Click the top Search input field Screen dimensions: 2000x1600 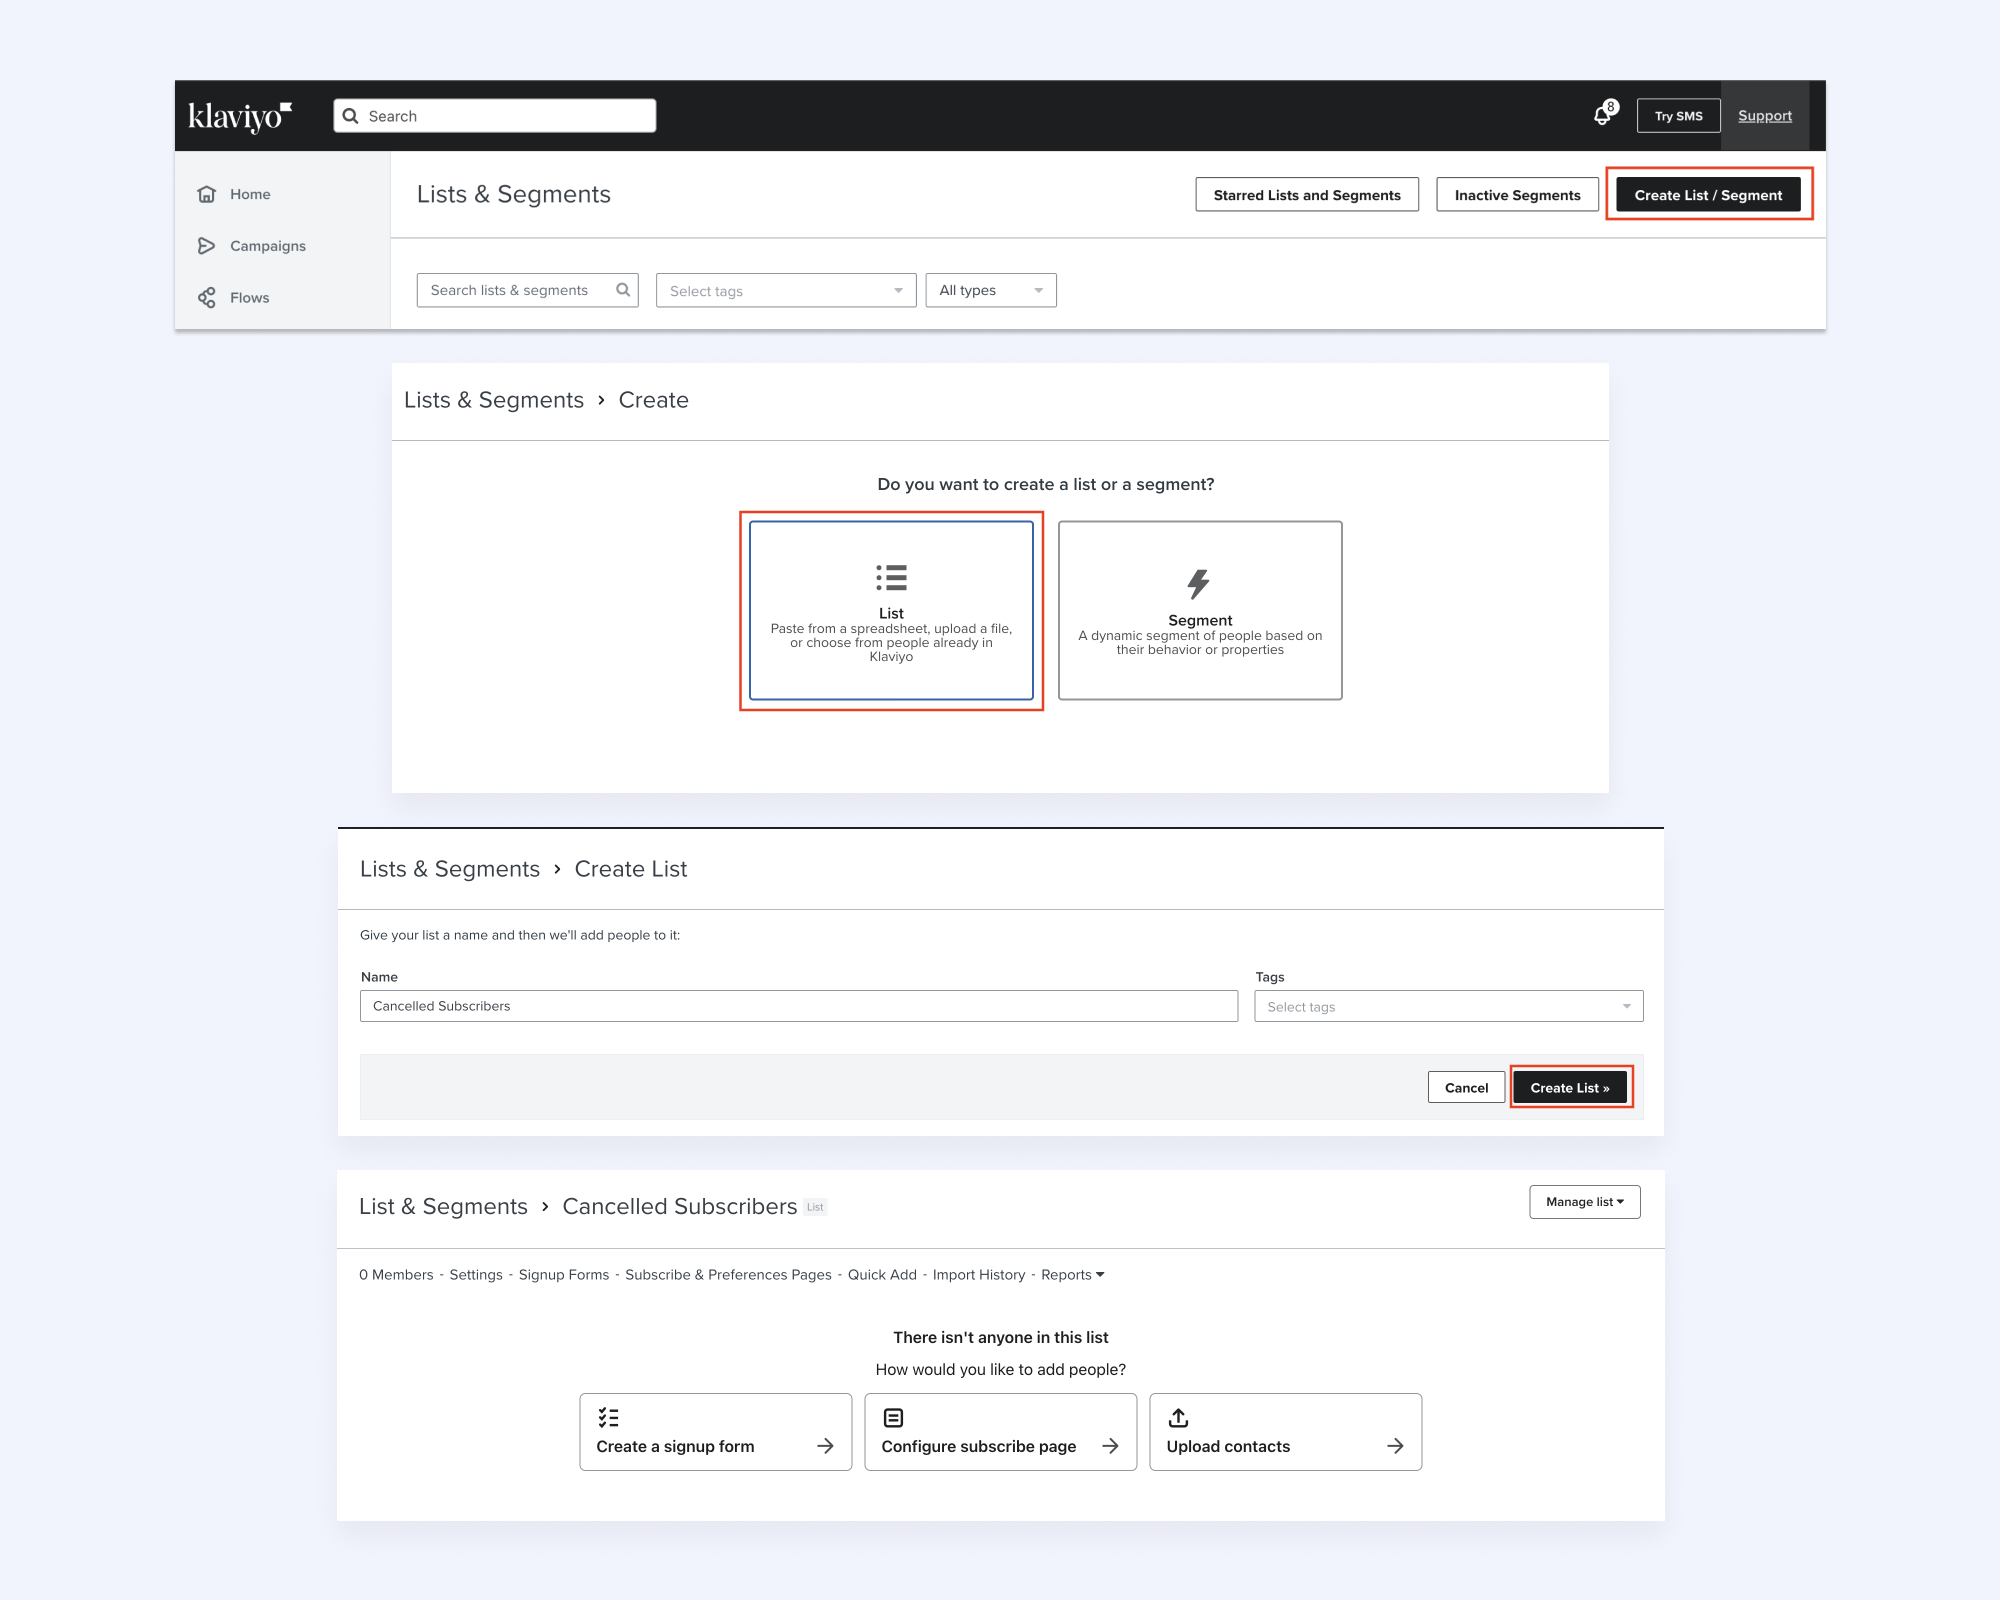point(495,116)
